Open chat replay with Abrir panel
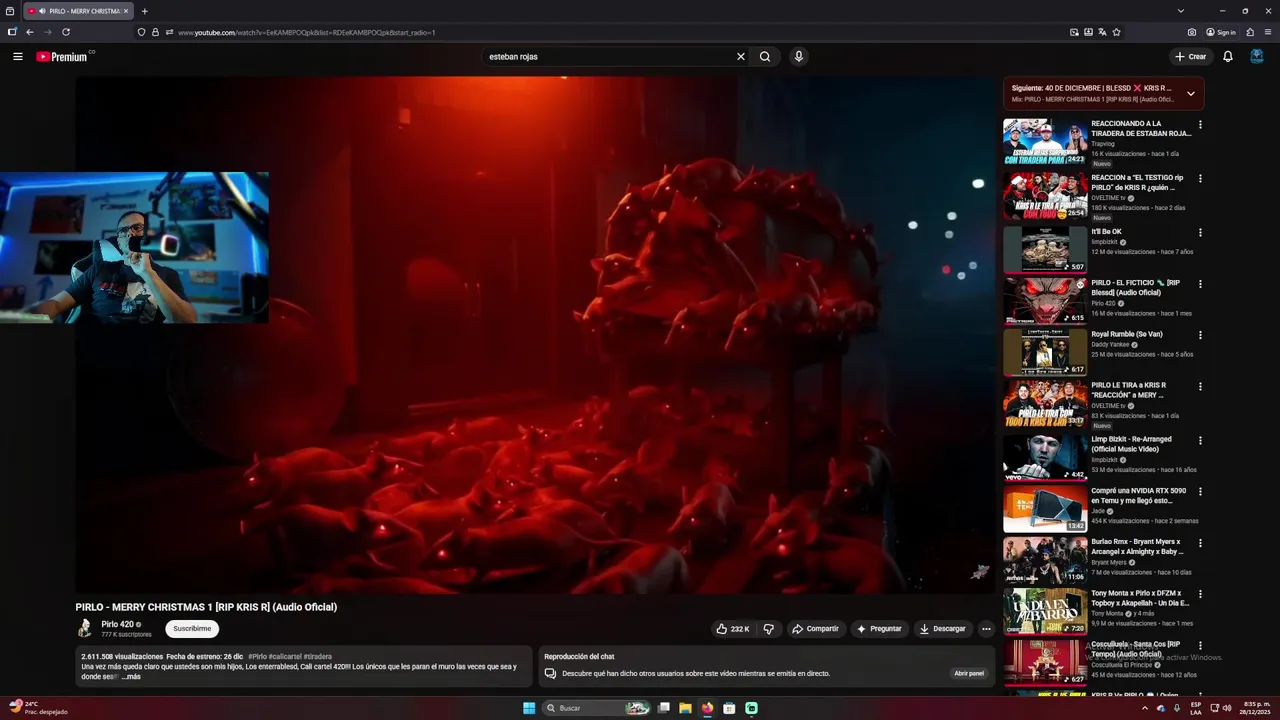 [969, 674]
